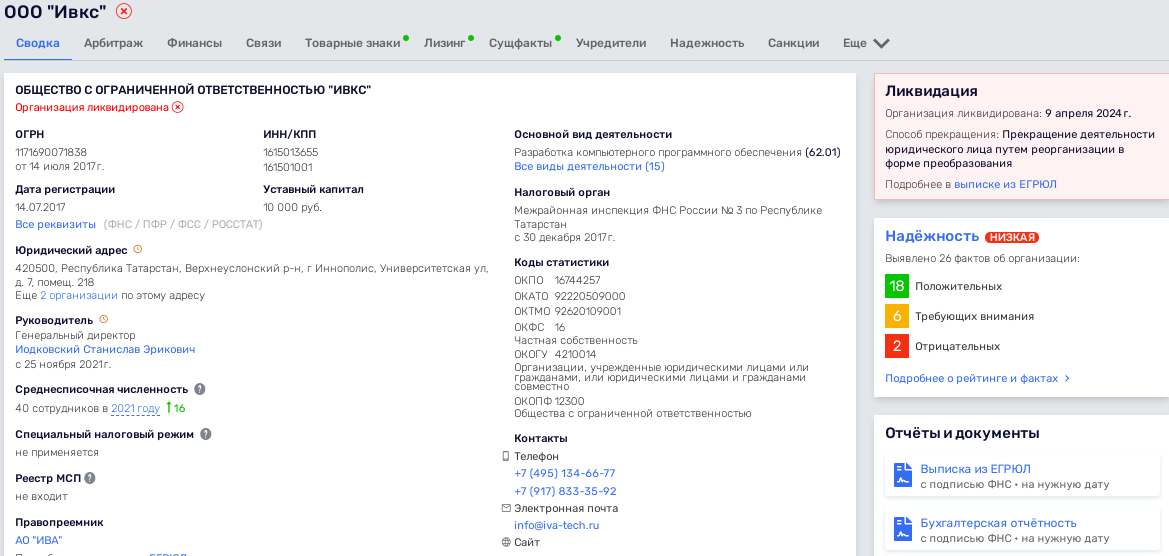Viewport: 1169px width, 556px height.
Task: Go to the Надежность tab
Action: point(707,43)
